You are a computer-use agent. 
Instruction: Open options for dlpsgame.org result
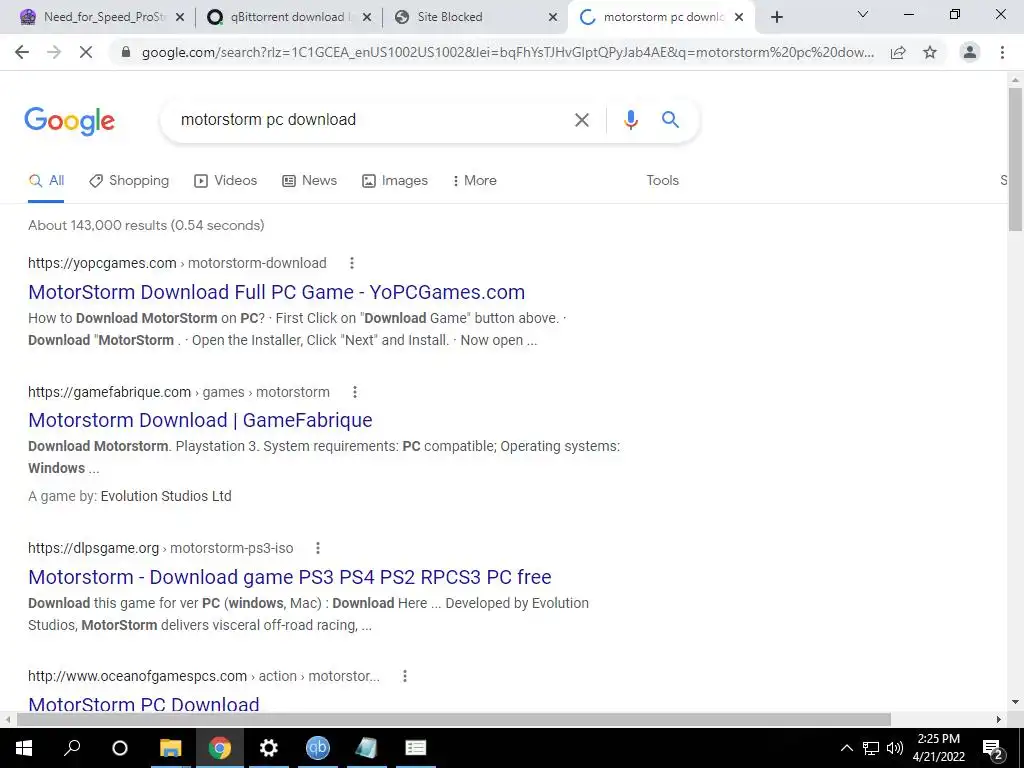click(317, 548)
